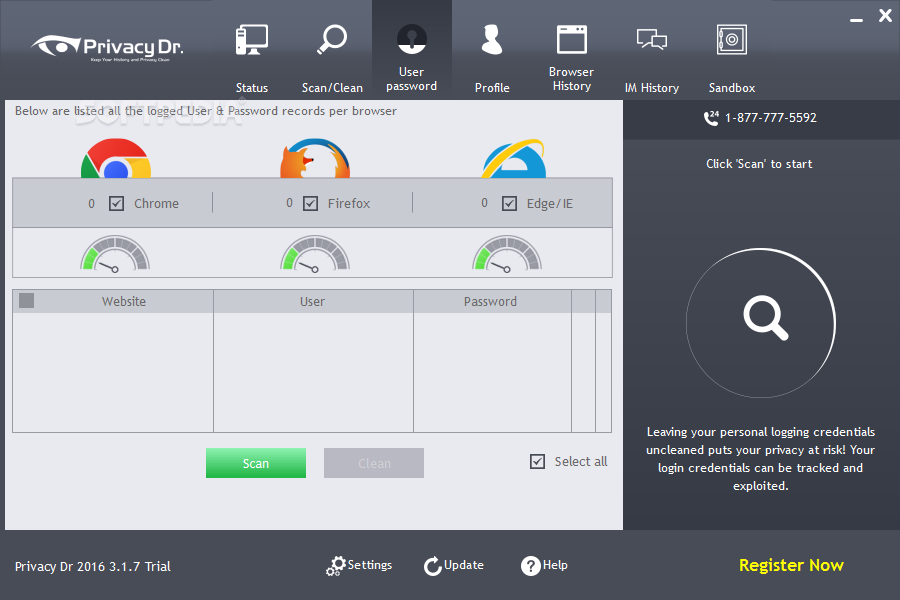Sort by the User column header
Viewport: 900px width, 600px height.
pyautogui.click(x=313, y=301)
